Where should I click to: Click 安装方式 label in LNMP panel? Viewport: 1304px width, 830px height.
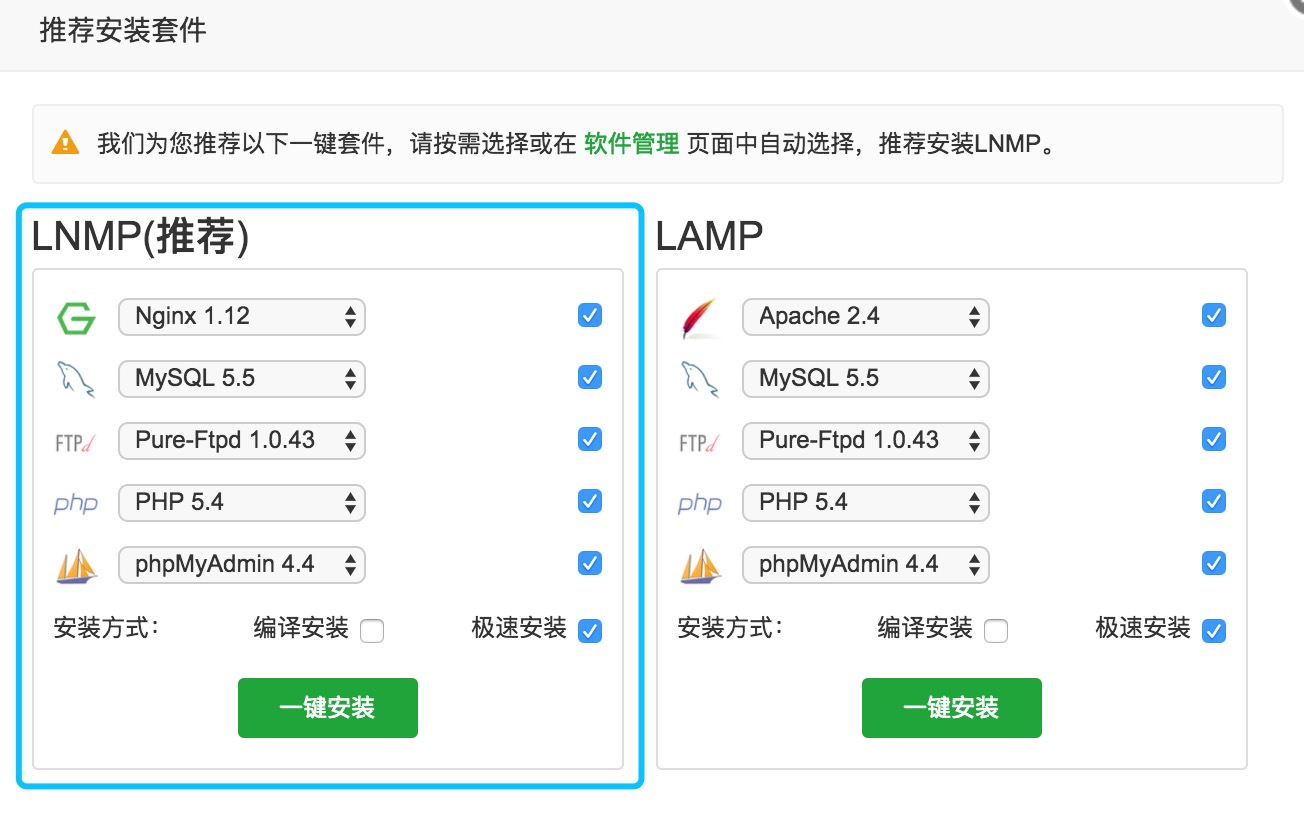(107, 629)
